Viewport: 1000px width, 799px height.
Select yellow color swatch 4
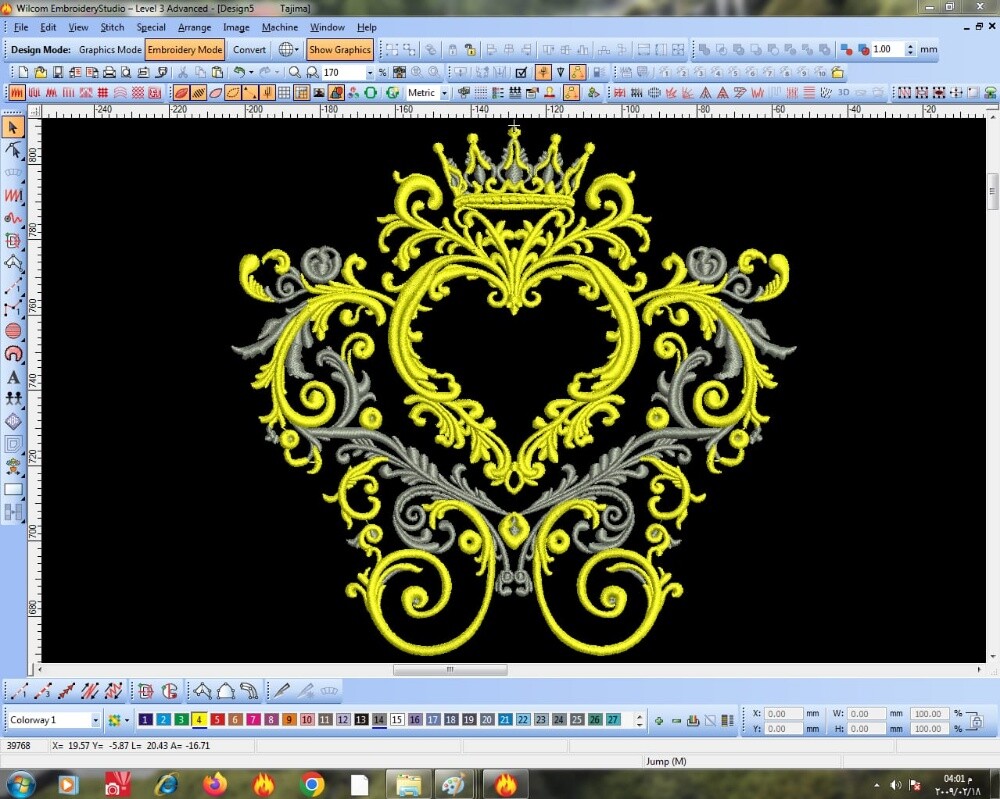pyautogui.click(x=199, y=720)
